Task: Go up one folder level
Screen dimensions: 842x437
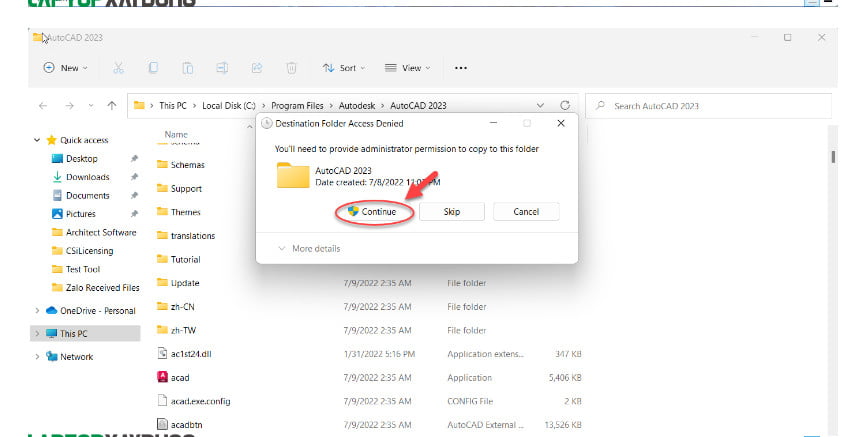Action: coord(112,106)
